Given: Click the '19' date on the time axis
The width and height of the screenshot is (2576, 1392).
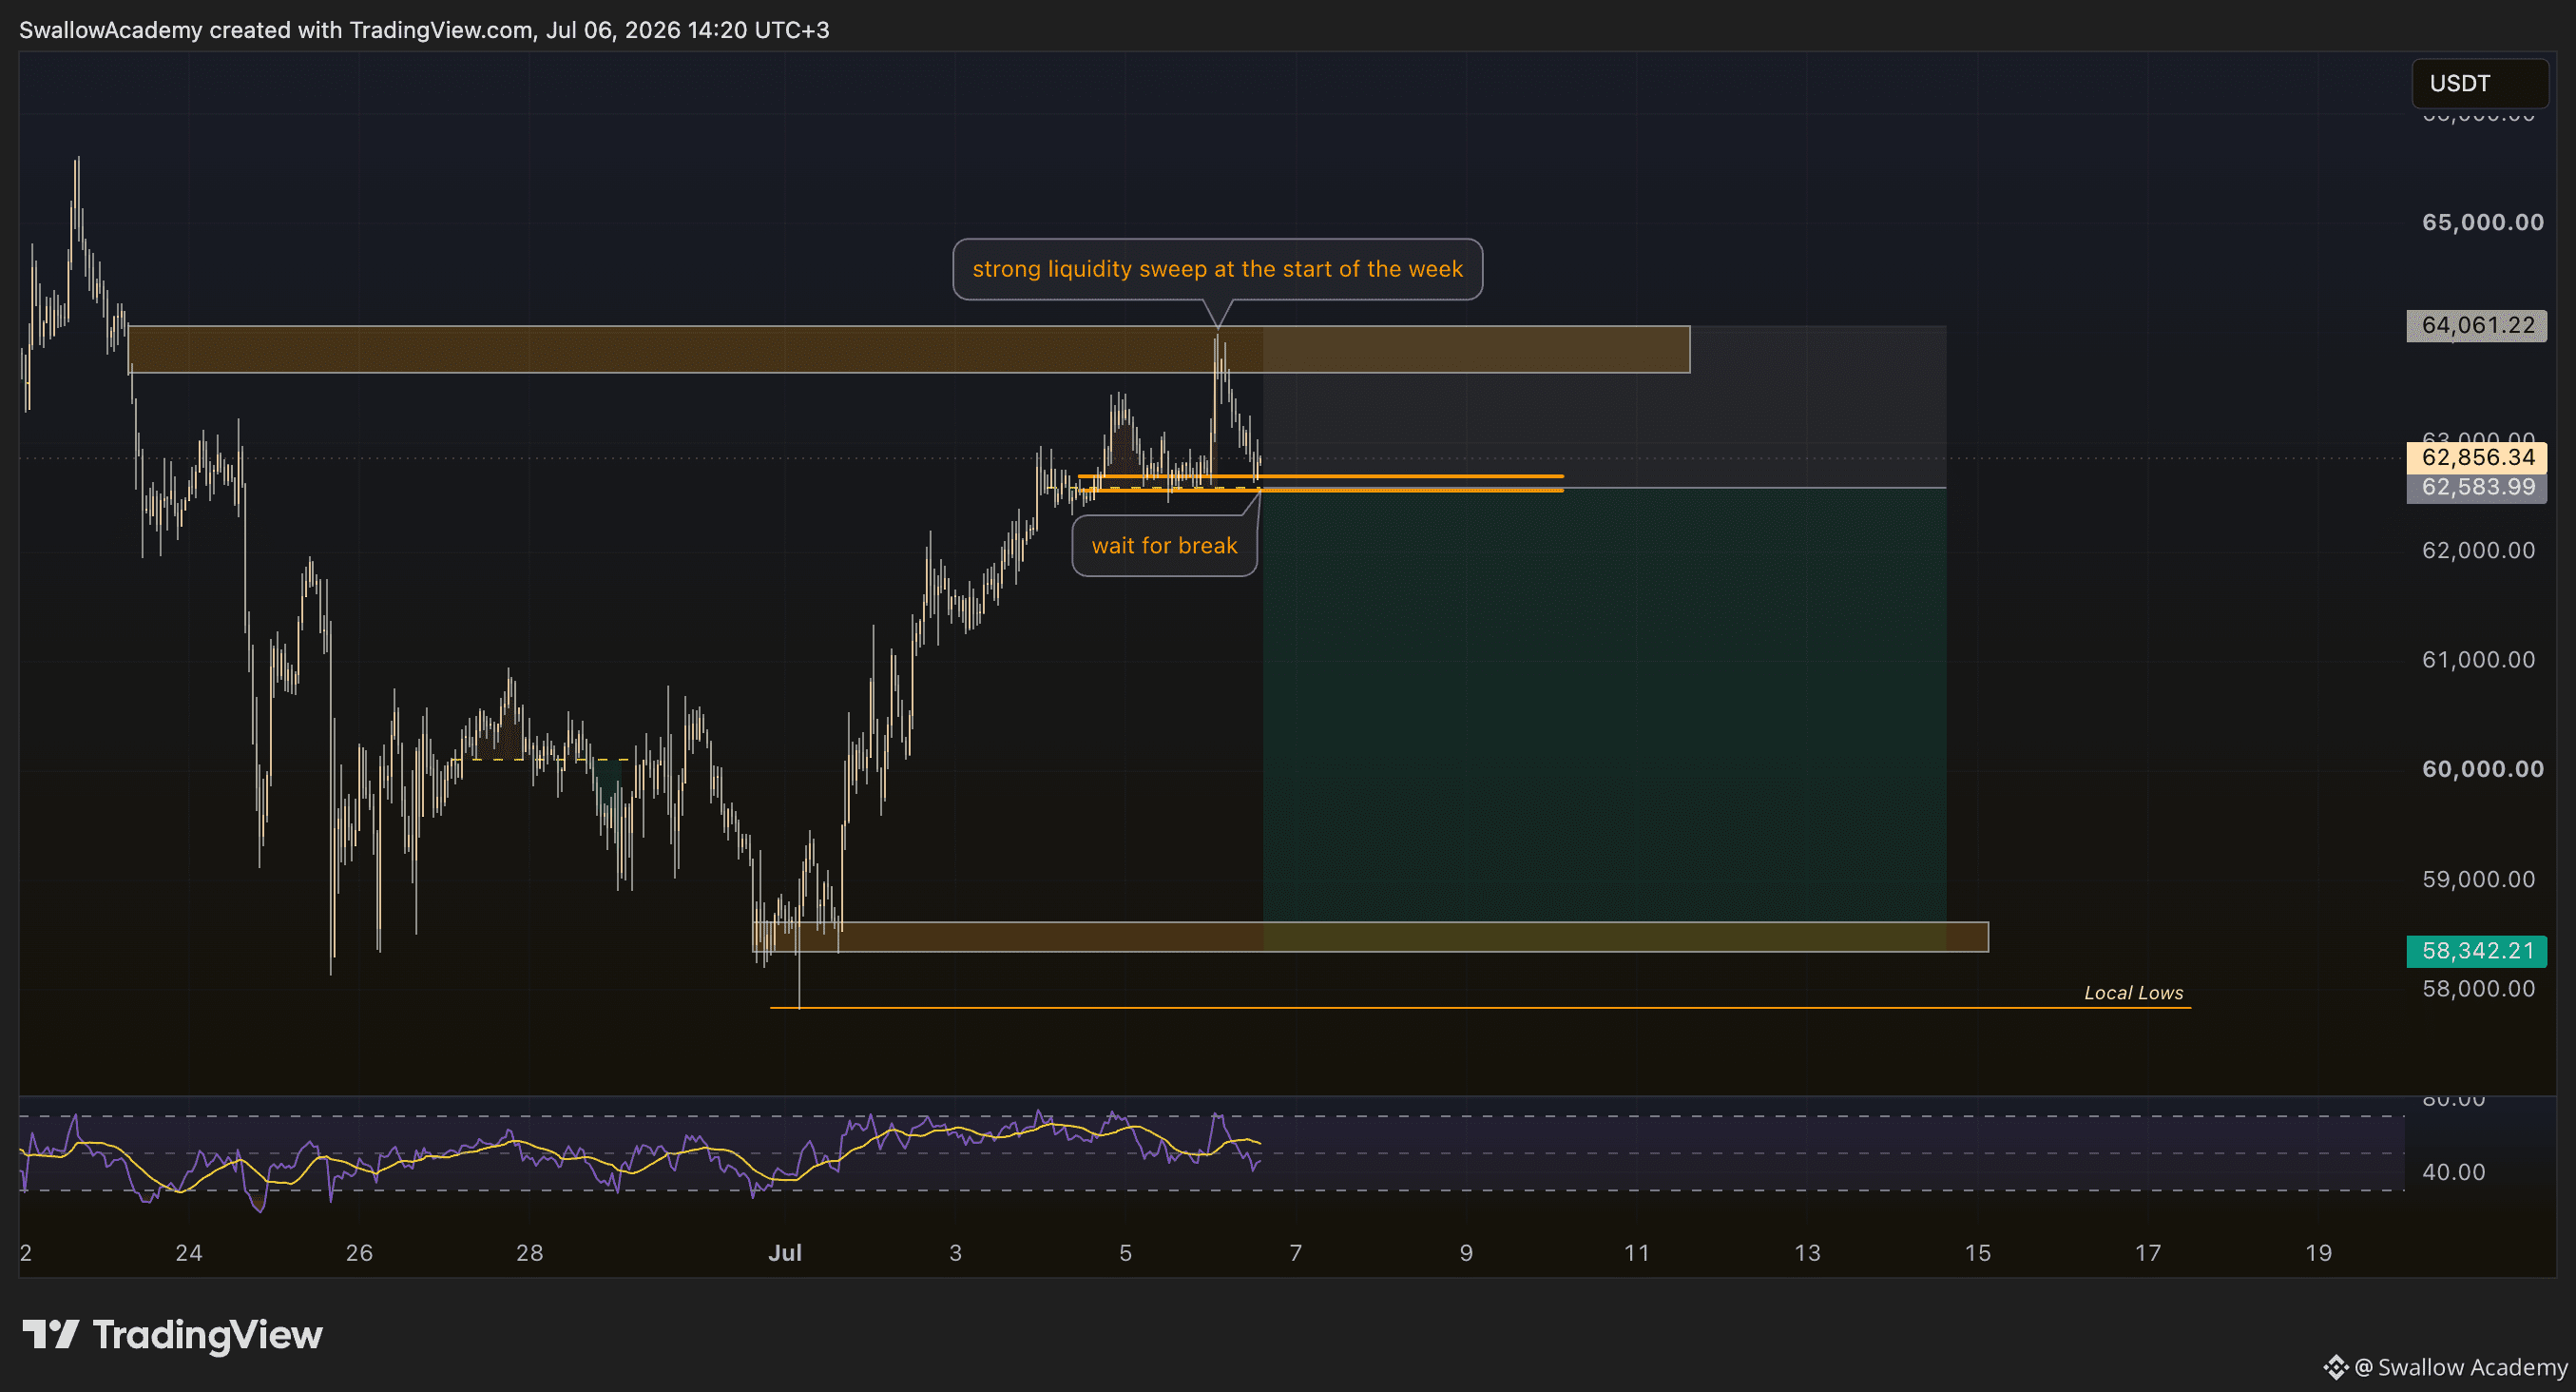Looking at the screenshot, I should click(2318, 1253).
